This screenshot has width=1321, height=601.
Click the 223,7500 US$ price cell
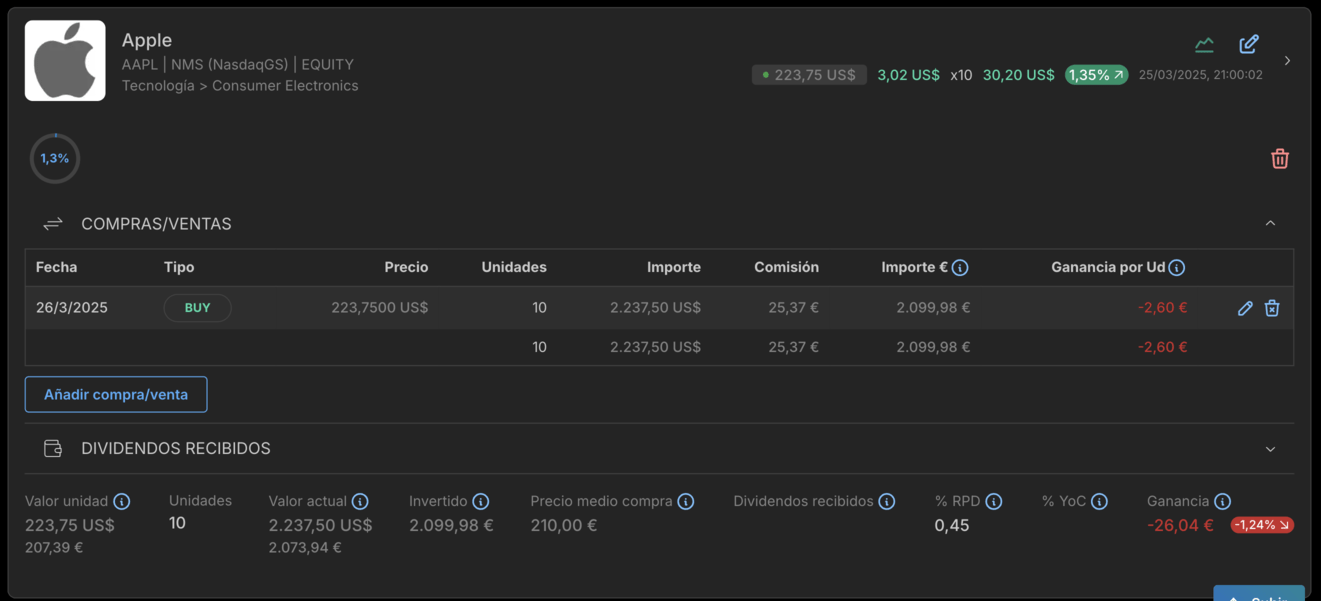coord(380,308)
